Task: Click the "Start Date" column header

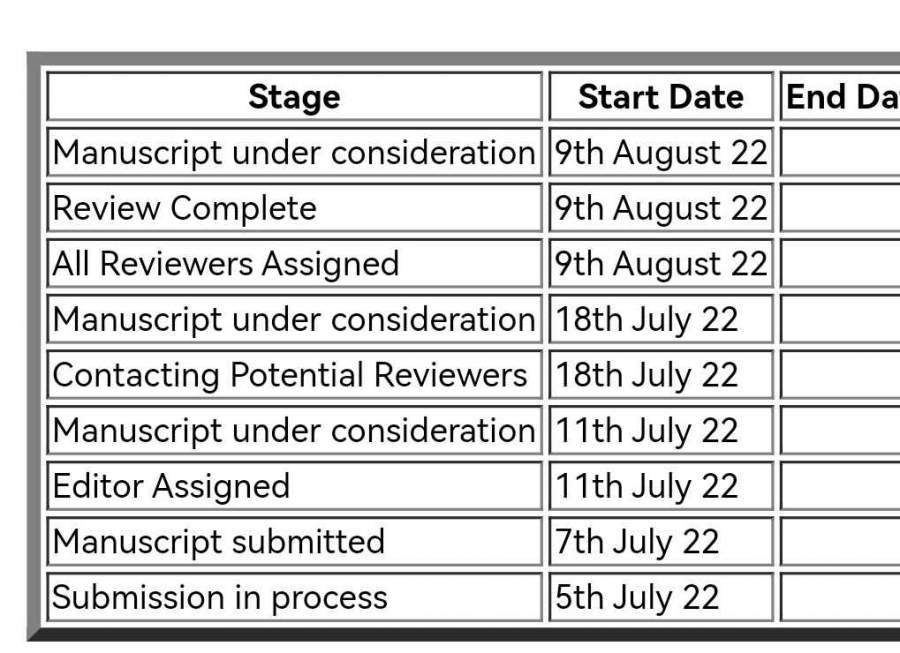Action: click(x=660, y=97)
